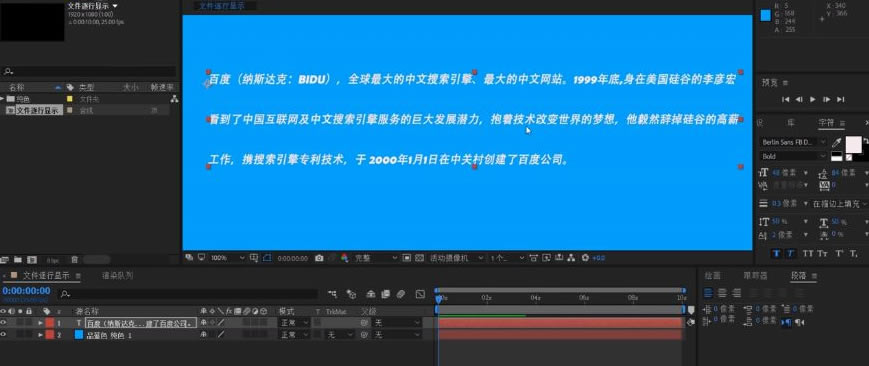The width and height of the screenshot is (869, 366).
Task: Toggle the mask and shape path visibility
Action: [x=267, y=258]
